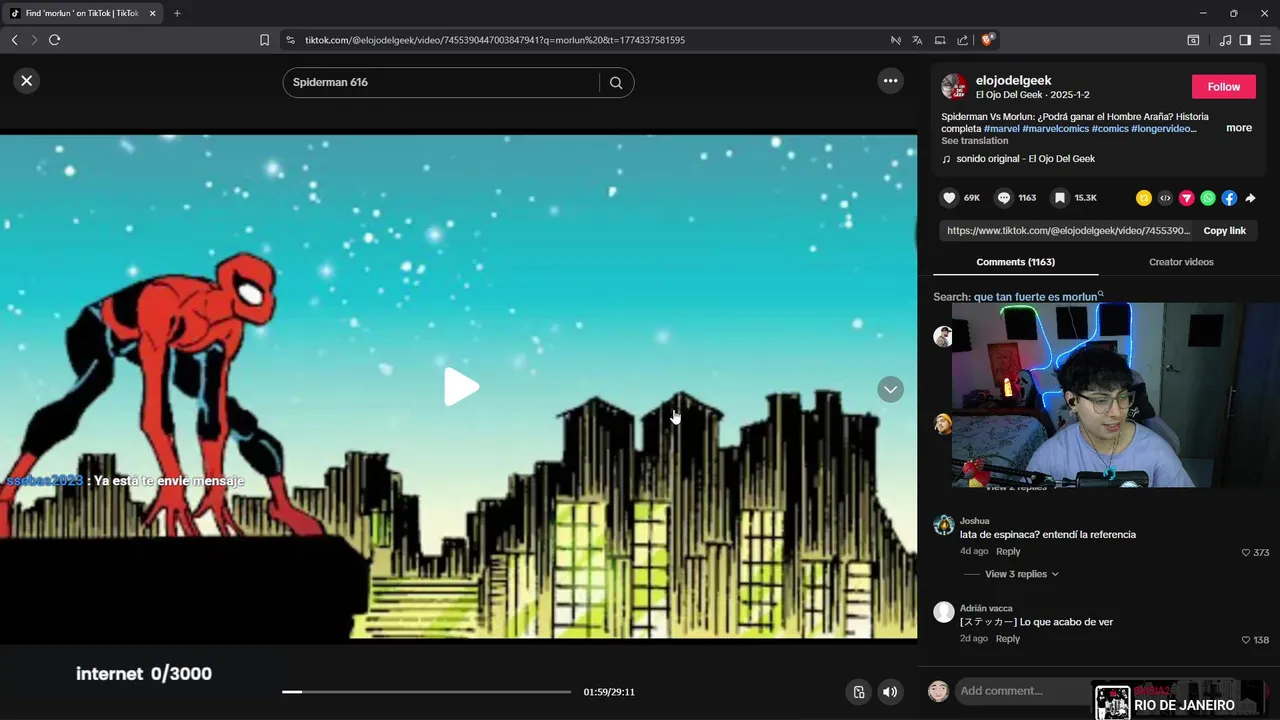
Task: Open the search-tabs icon in browser toolbar
Action: [x=1193, y=40]
